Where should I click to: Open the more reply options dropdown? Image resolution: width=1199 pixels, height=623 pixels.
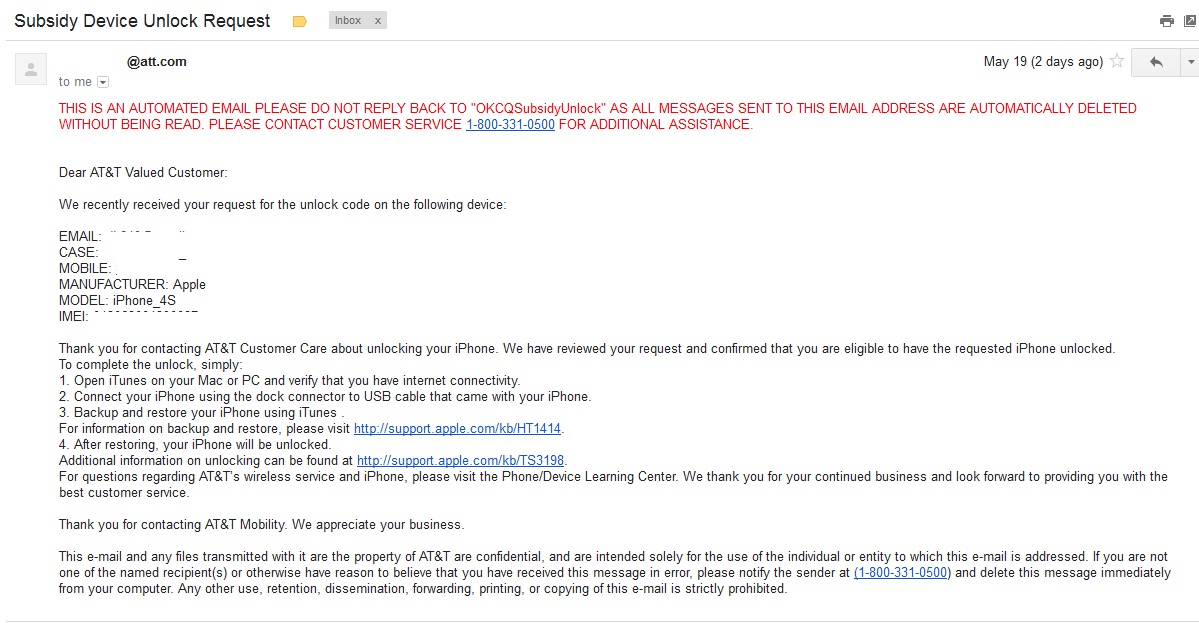pyautogui.click(x=1190, y=62)
